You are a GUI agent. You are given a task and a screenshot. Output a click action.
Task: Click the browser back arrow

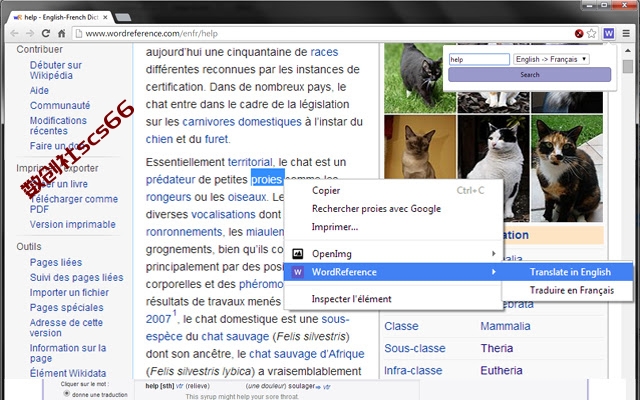coord(14,33)
